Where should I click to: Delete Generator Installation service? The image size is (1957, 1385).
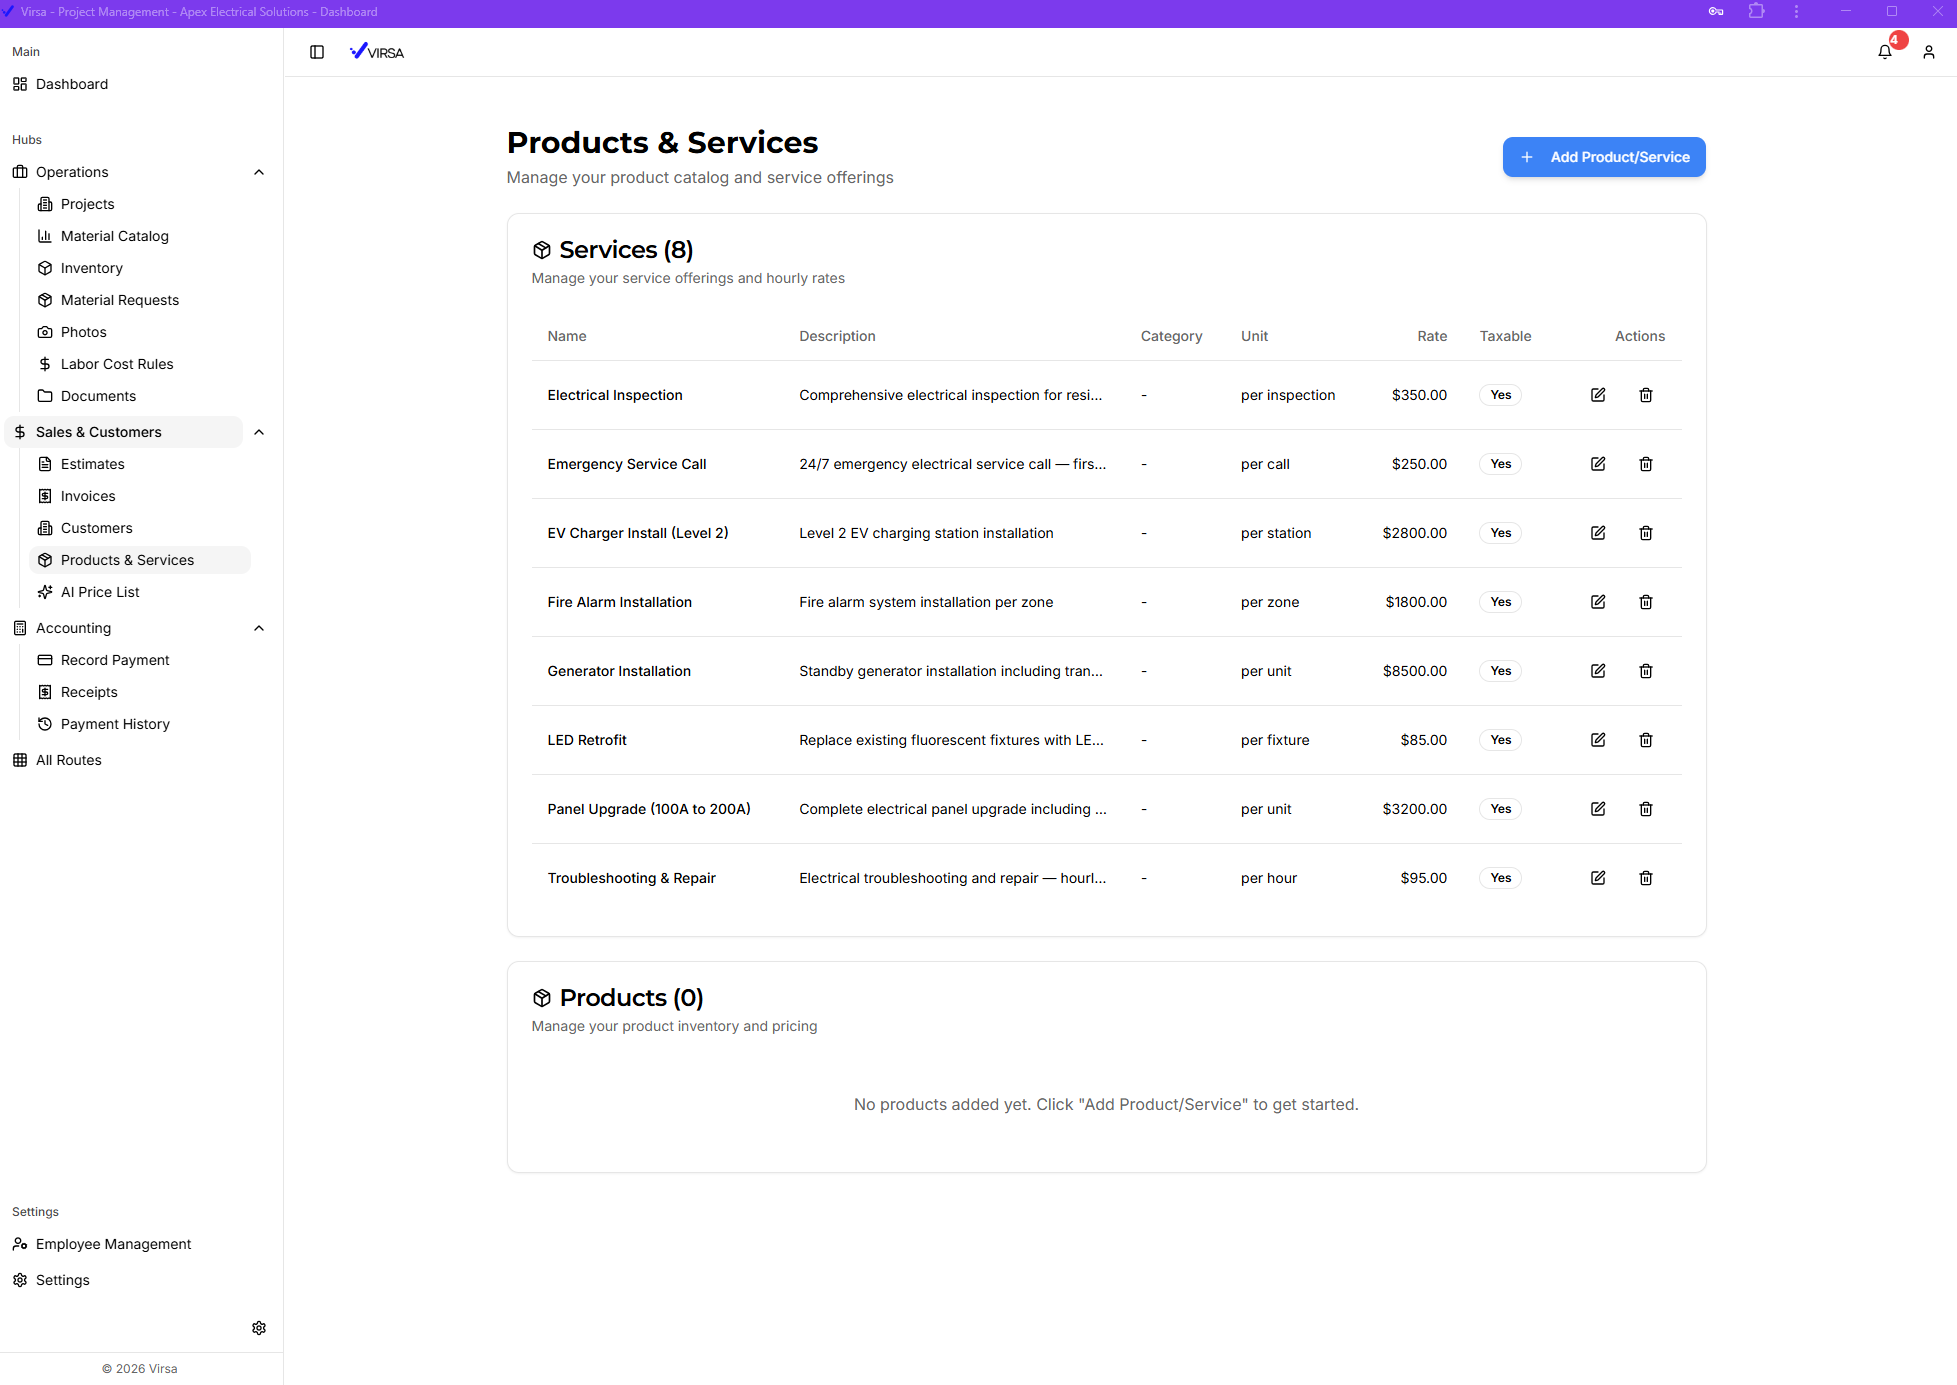pos(1646,671)
